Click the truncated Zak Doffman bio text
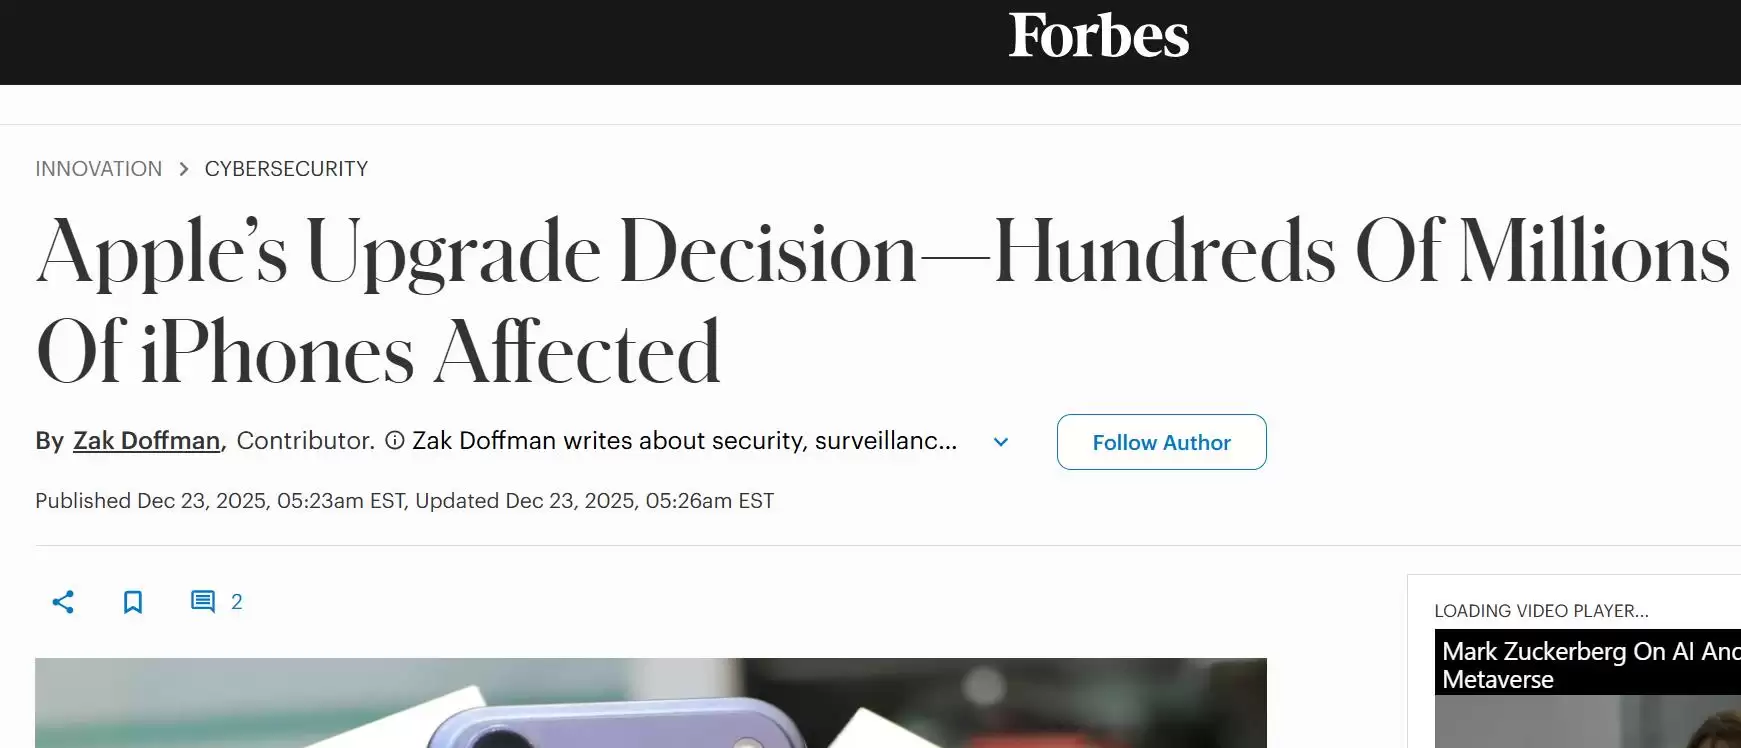 [684, 441]
